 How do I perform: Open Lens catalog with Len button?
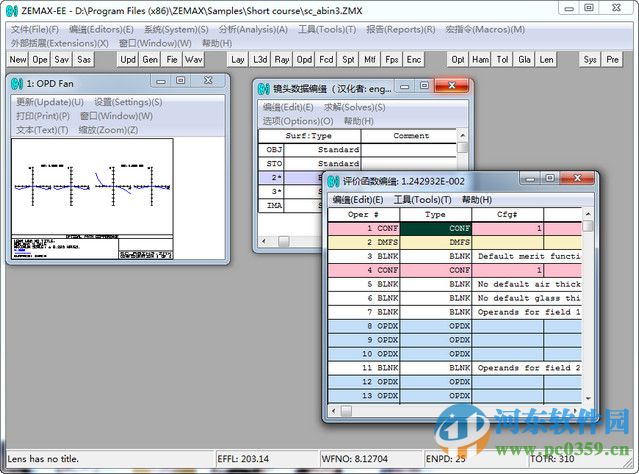546,60
